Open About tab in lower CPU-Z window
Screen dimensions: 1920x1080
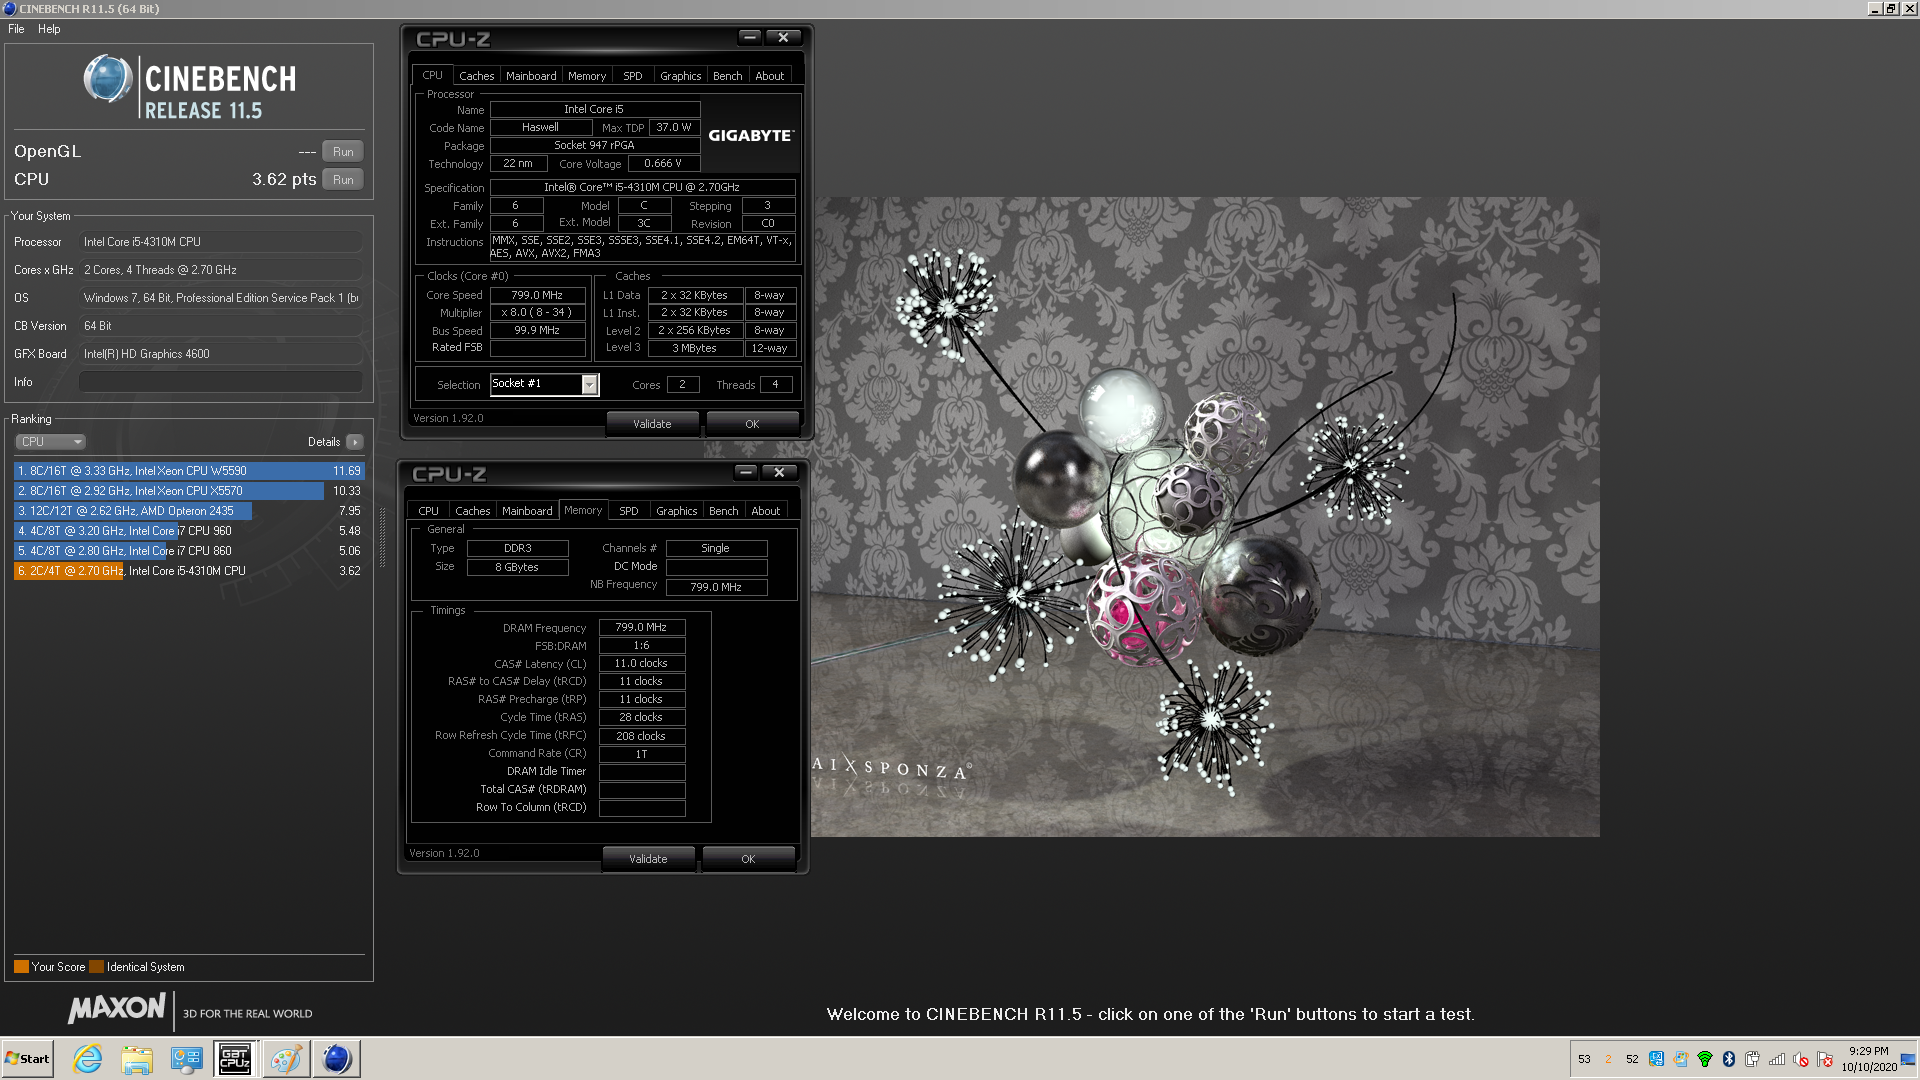[x=766, y=511]
